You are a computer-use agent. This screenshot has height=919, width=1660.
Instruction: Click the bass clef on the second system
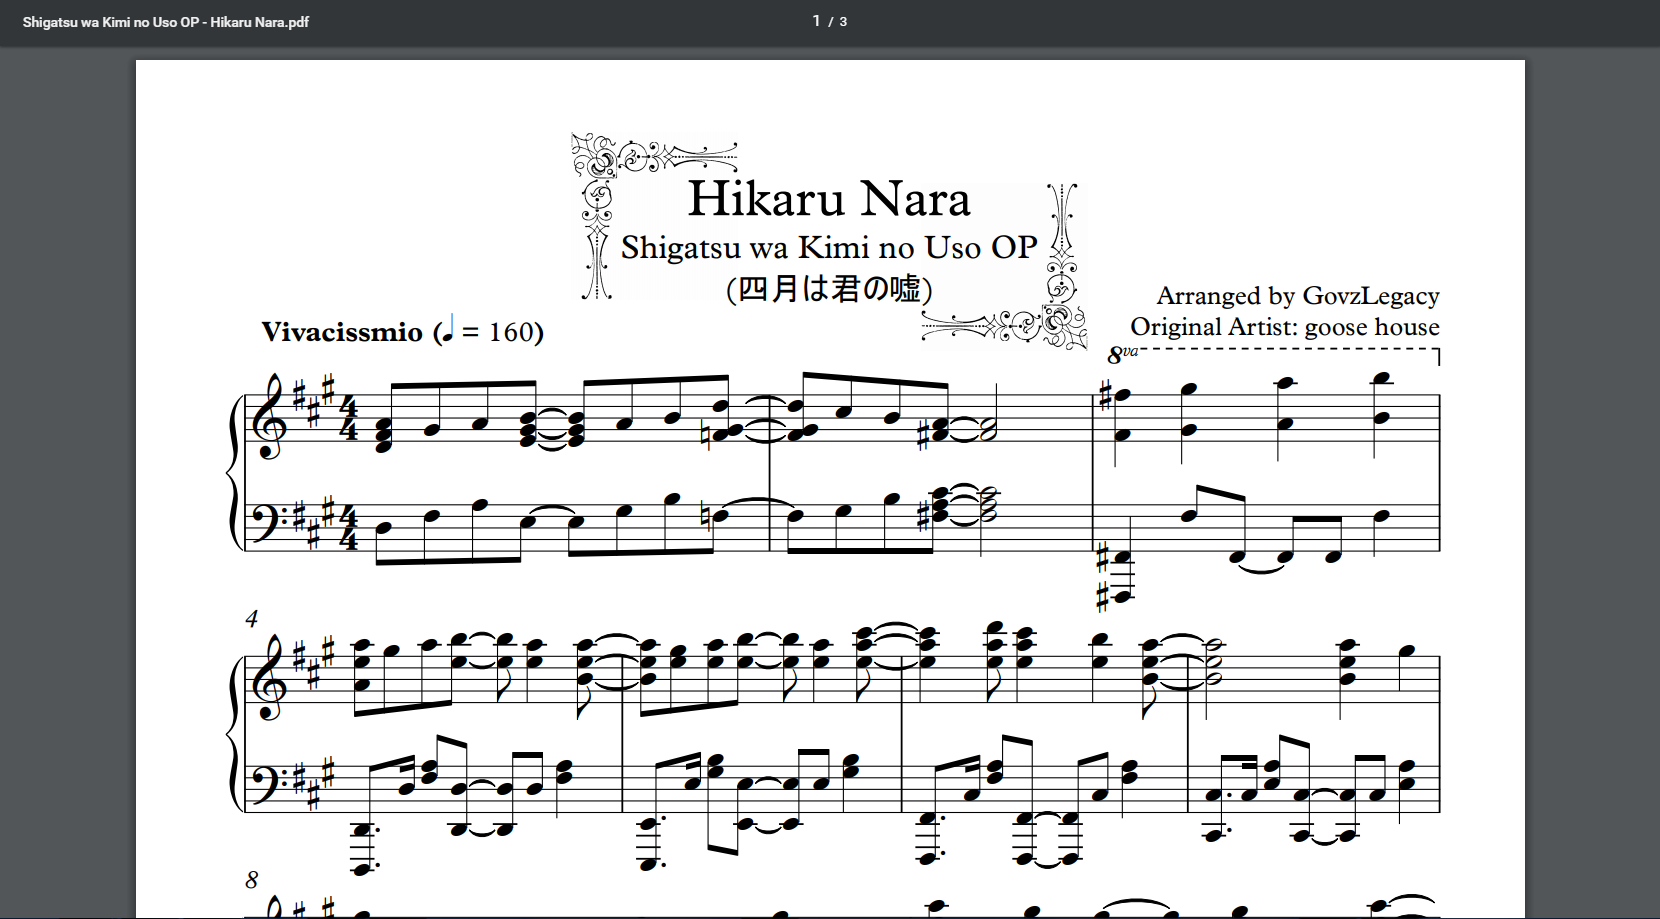266,781
